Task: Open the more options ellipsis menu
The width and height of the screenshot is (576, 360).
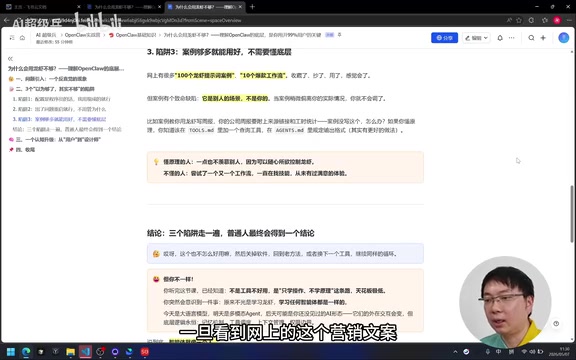Action: coord(511,38)
